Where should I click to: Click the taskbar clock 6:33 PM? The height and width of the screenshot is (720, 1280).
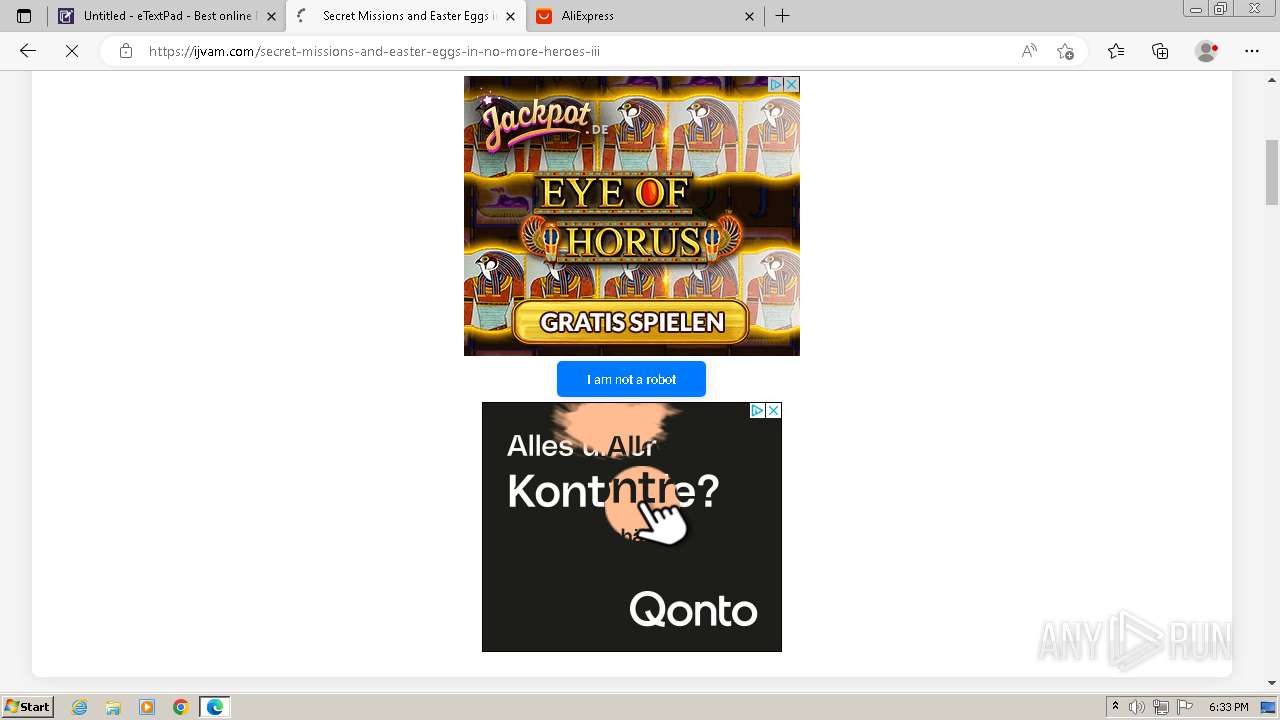point(1229,707)
